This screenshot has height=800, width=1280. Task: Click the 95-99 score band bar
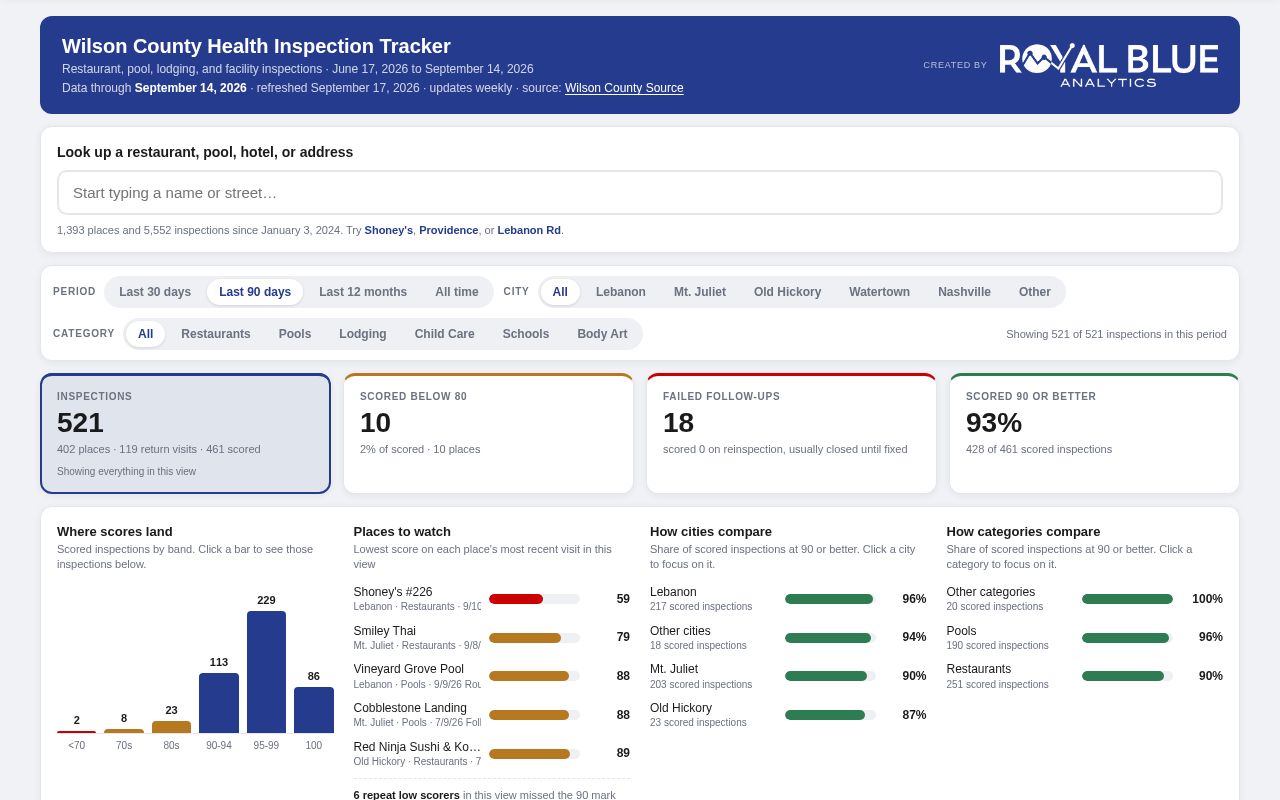pyautogui.click(x=266, y=672)
